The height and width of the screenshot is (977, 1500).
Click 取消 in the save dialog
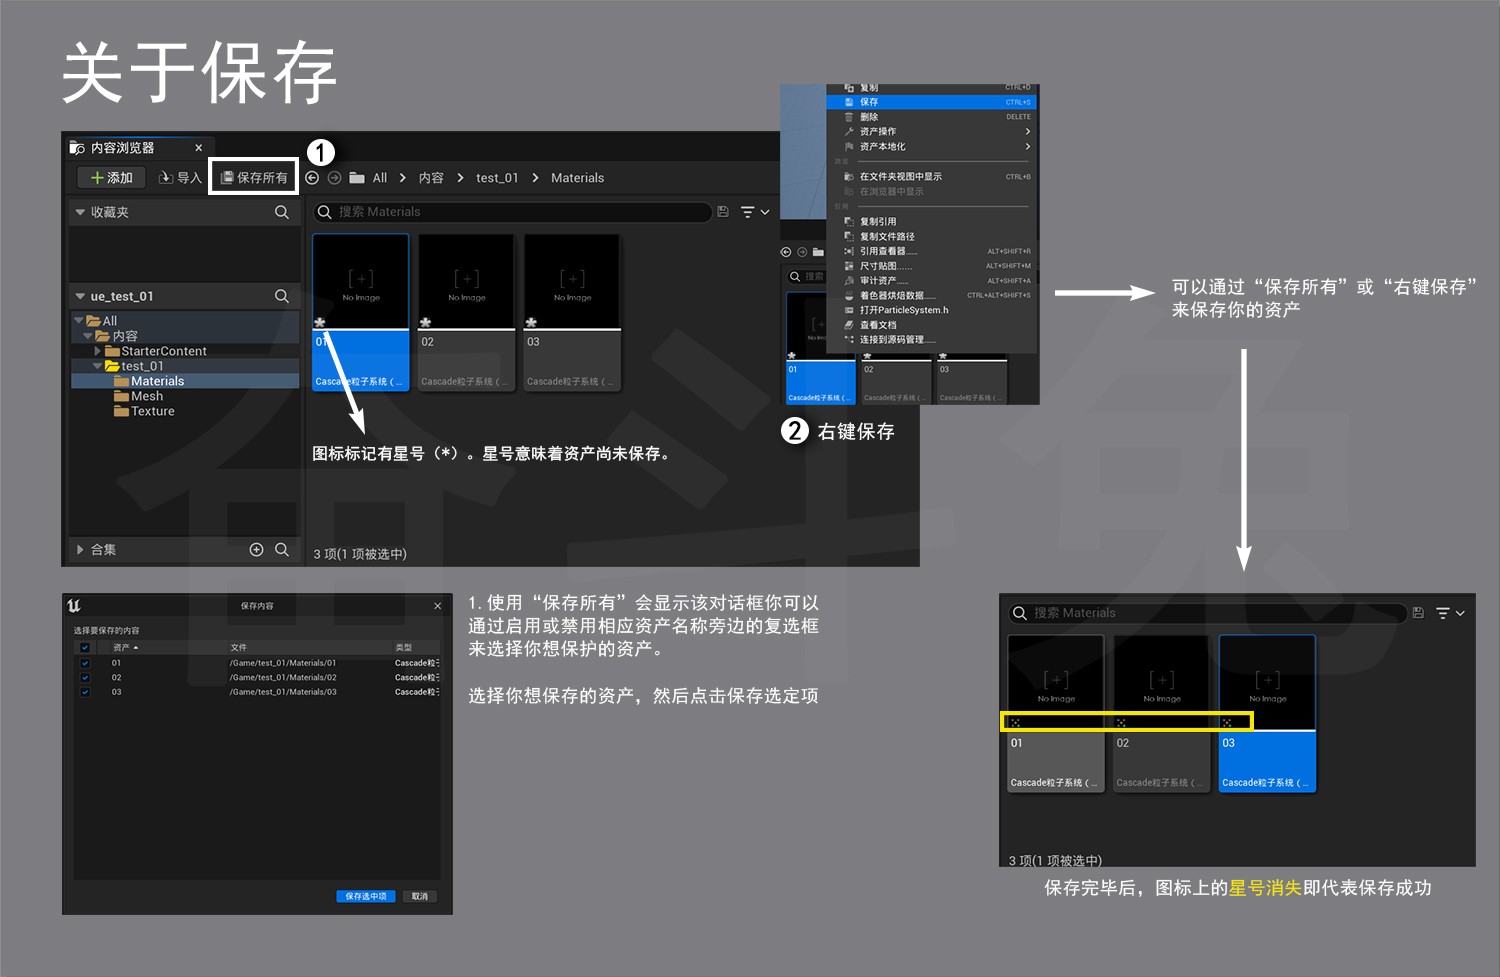tap(420, 896)
